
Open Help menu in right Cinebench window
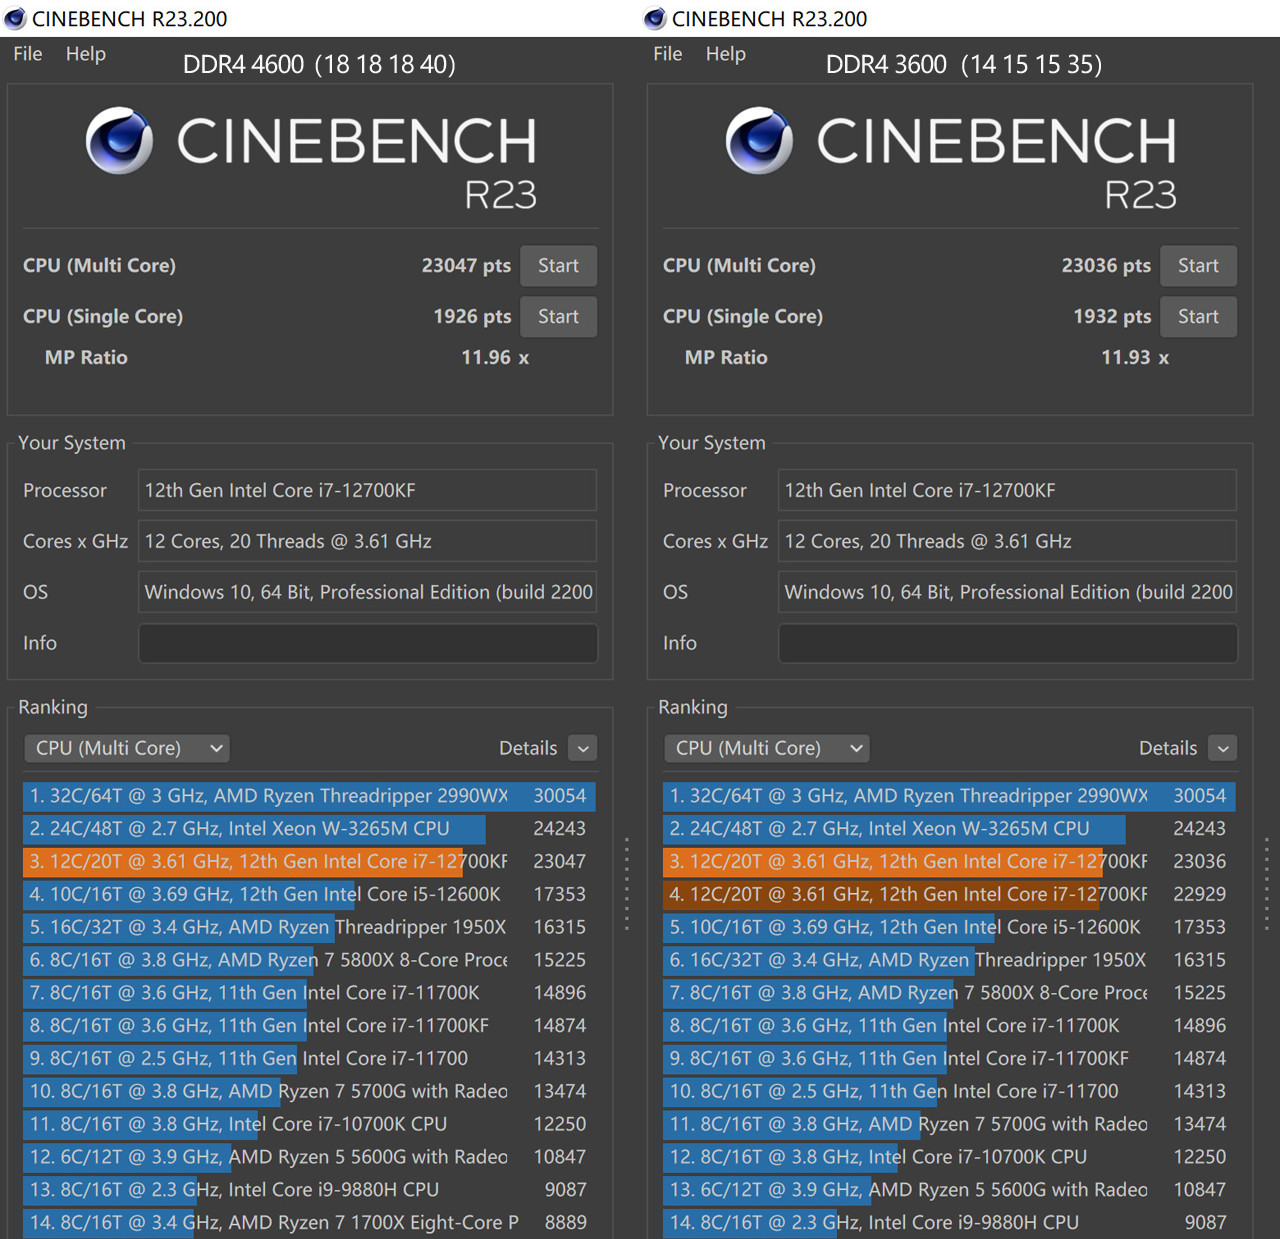coord(725,54)
